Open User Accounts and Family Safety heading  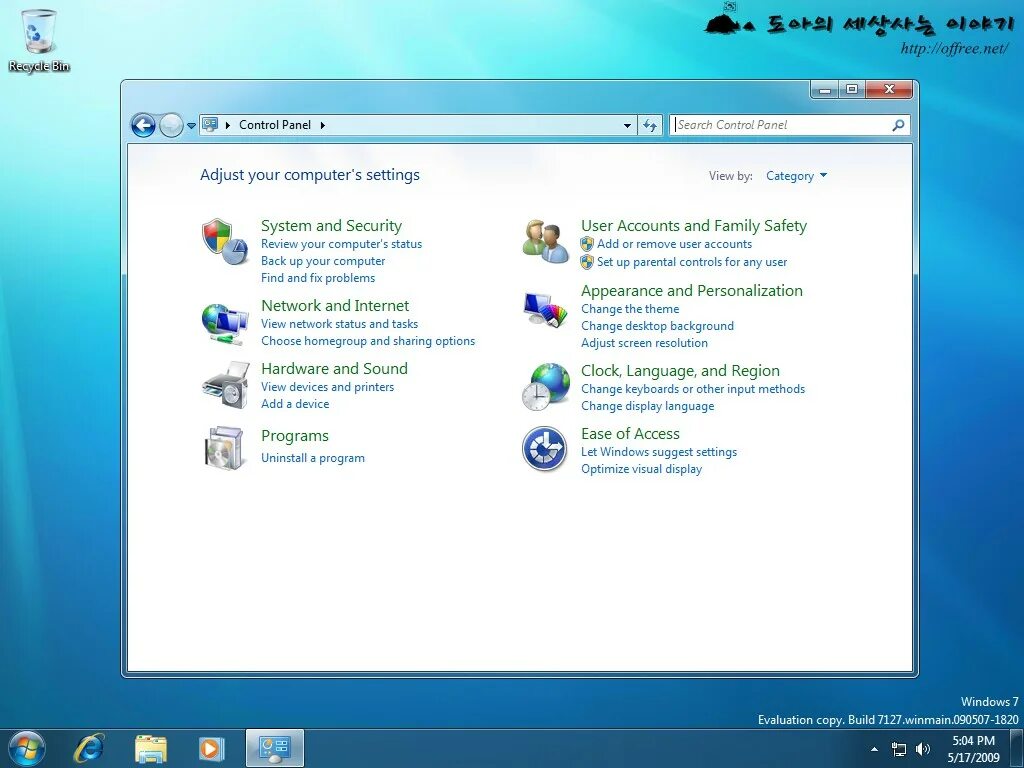[x=694, y=226]
